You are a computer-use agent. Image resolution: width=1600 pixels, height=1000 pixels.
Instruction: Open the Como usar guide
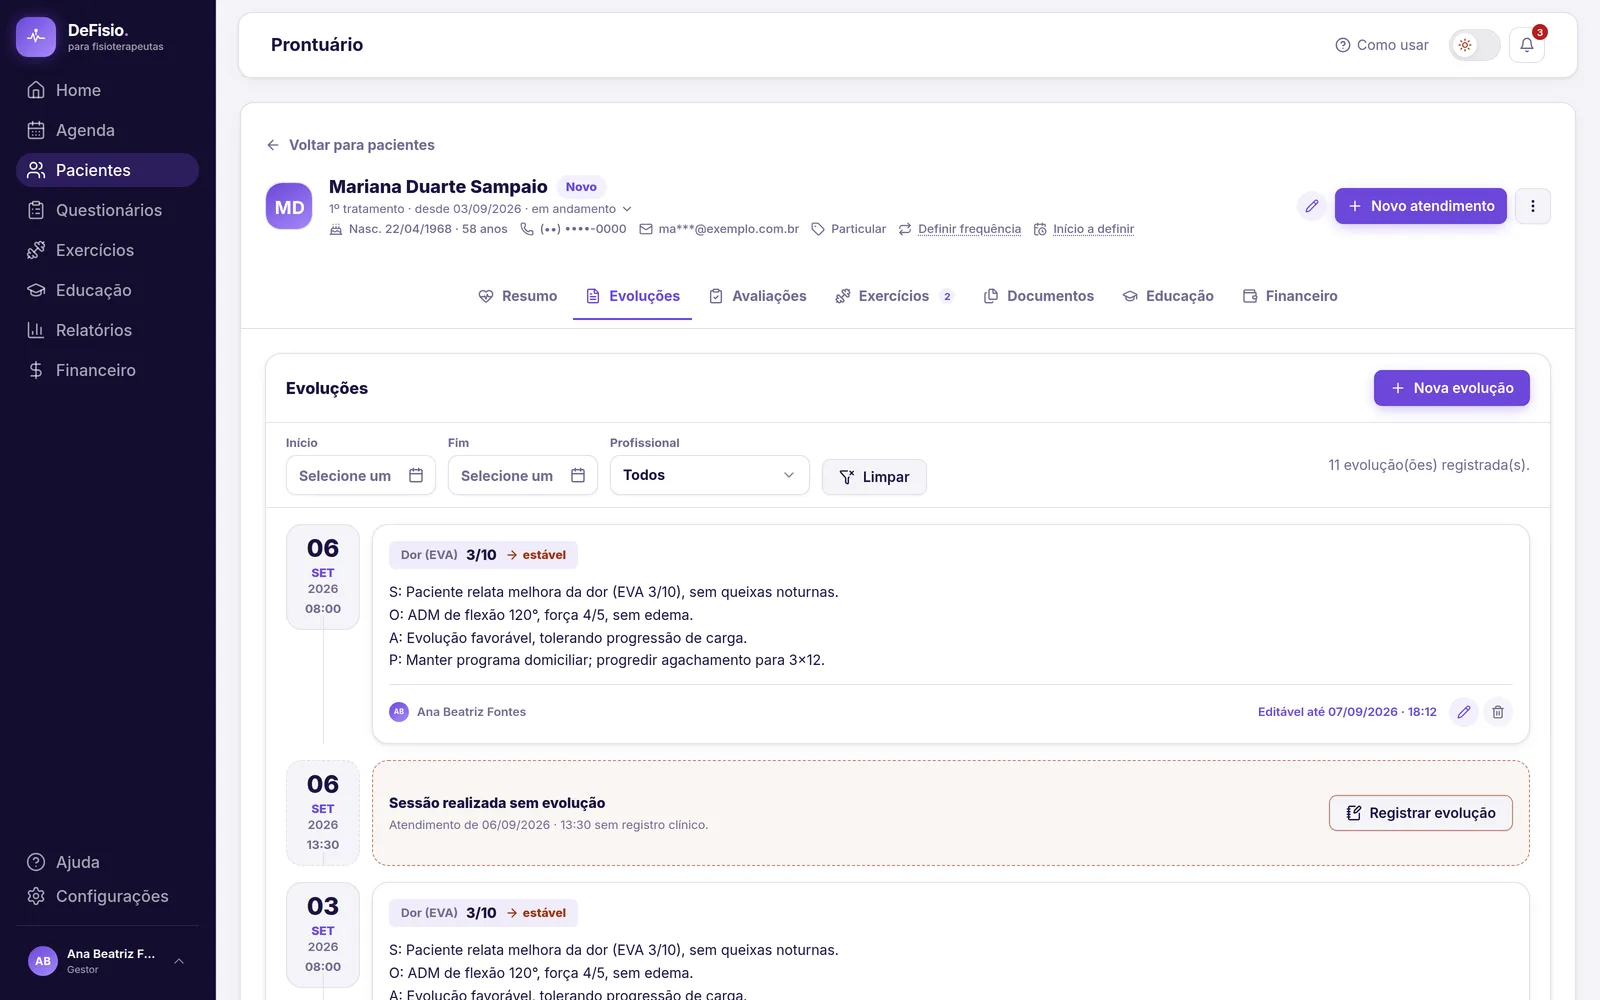[1382, 45]
